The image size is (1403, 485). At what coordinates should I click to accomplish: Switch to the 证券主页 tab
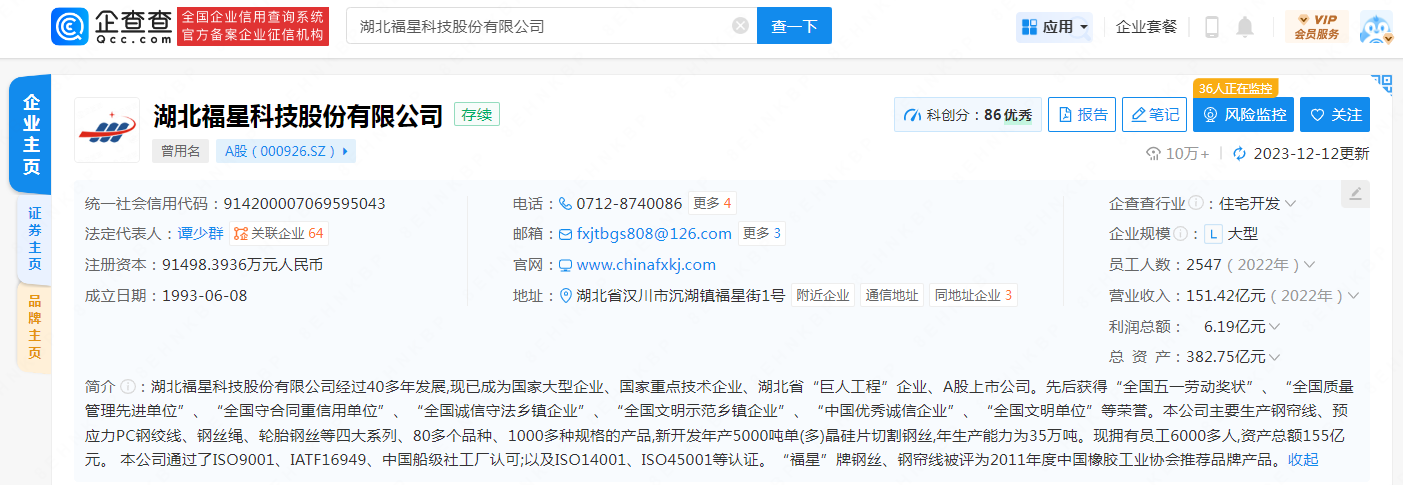click(x=35, y=238)
